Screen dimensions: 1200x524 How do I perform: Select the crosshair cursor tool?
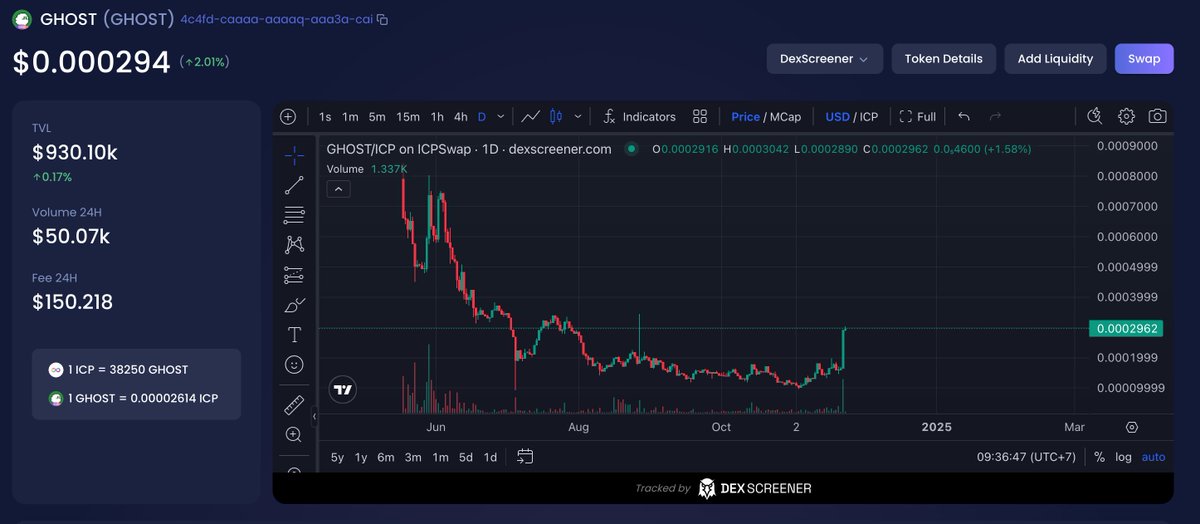[294, 155]
